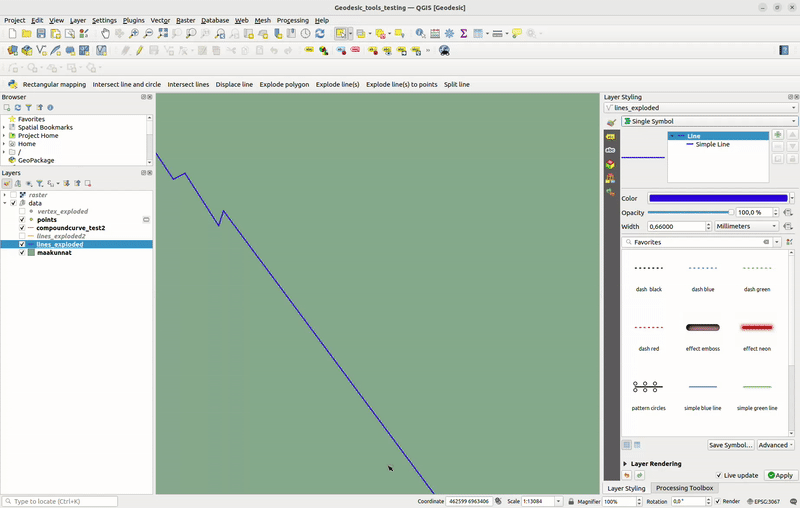Viewport: 800px width, 508px height.
Task: Expand the Layer Rendering section
Action: coord(625,464)
